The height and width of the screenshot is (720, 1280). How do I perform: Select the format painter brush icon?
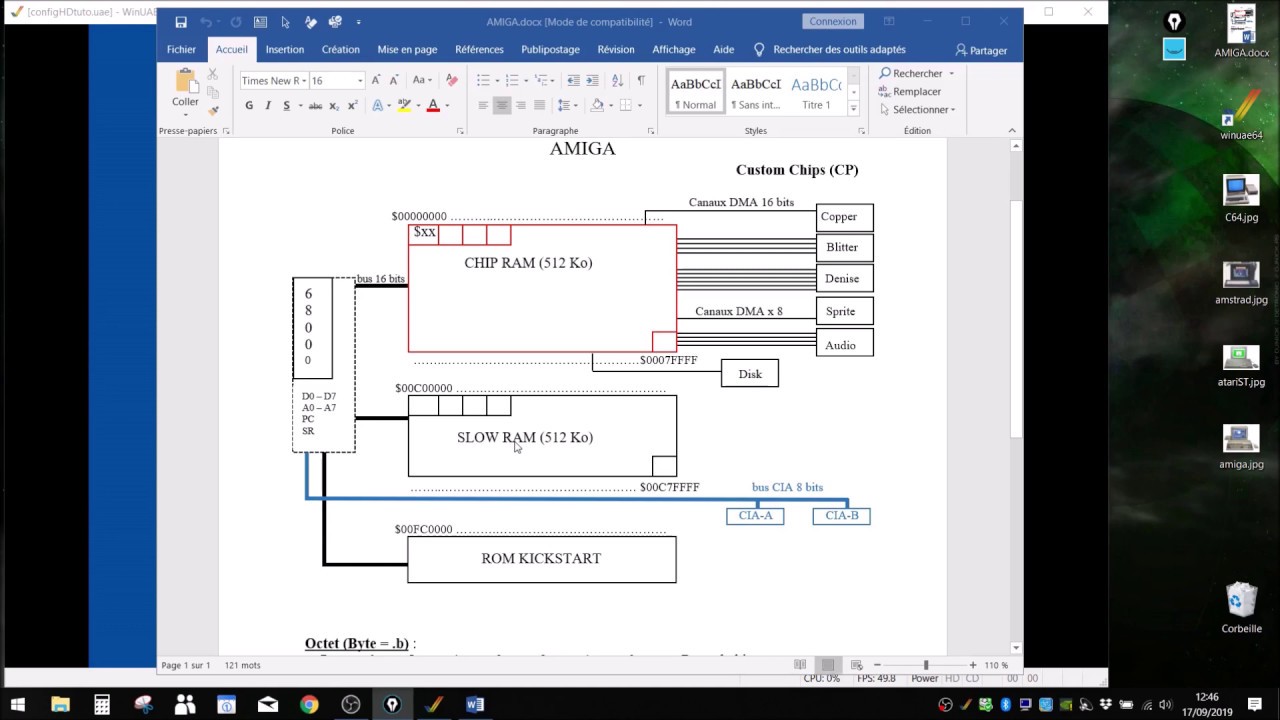[x=212, y=110]
